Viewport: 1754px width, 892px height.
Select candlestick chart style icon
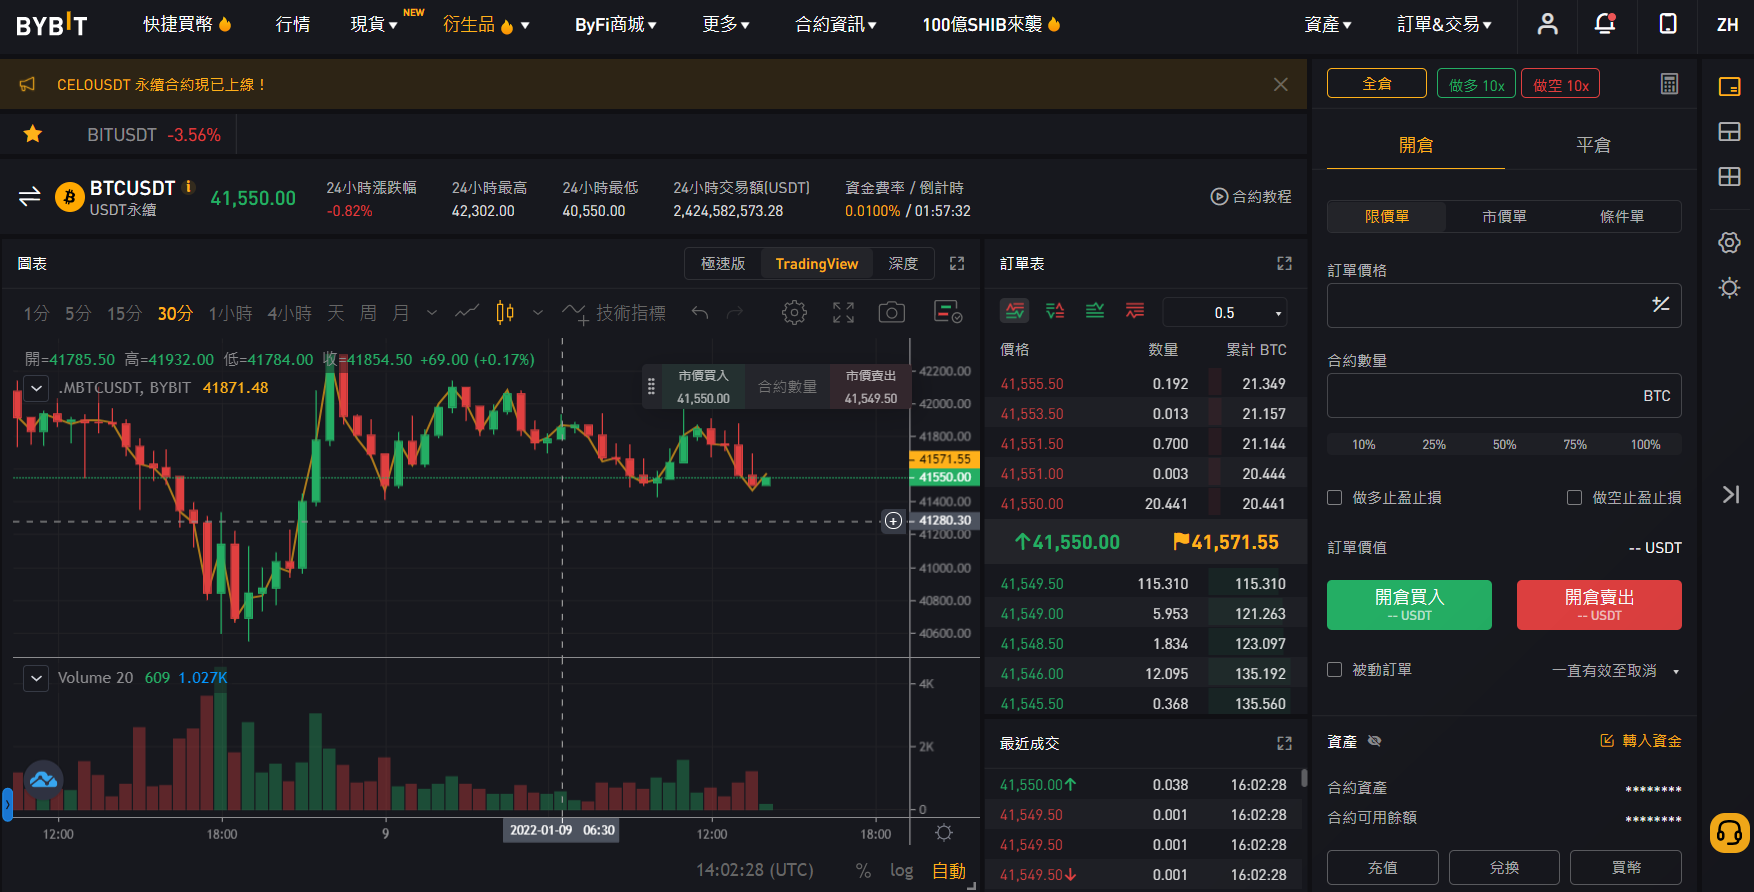coord(505,313)
